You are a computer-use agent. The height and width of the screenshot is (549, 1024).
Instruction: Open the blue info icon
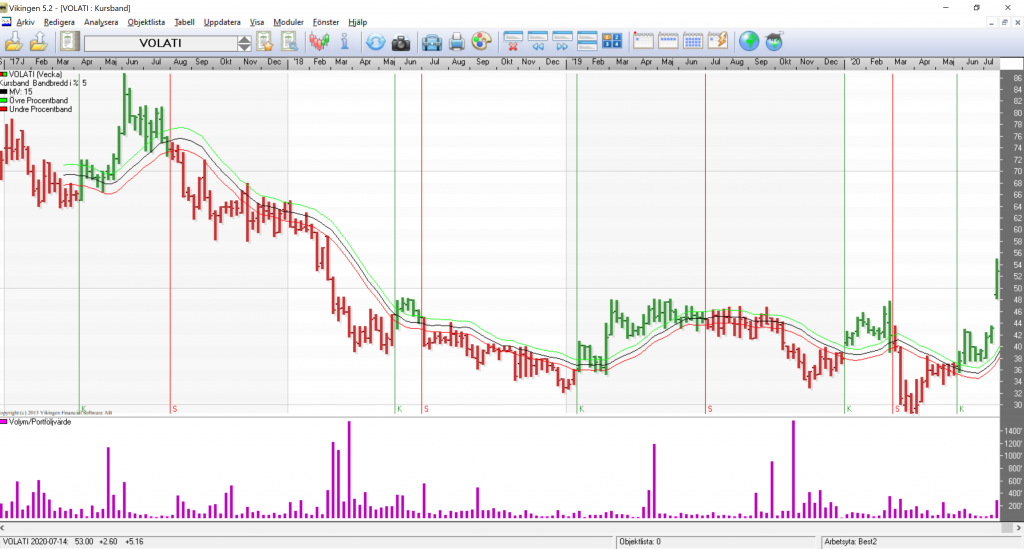343,42
